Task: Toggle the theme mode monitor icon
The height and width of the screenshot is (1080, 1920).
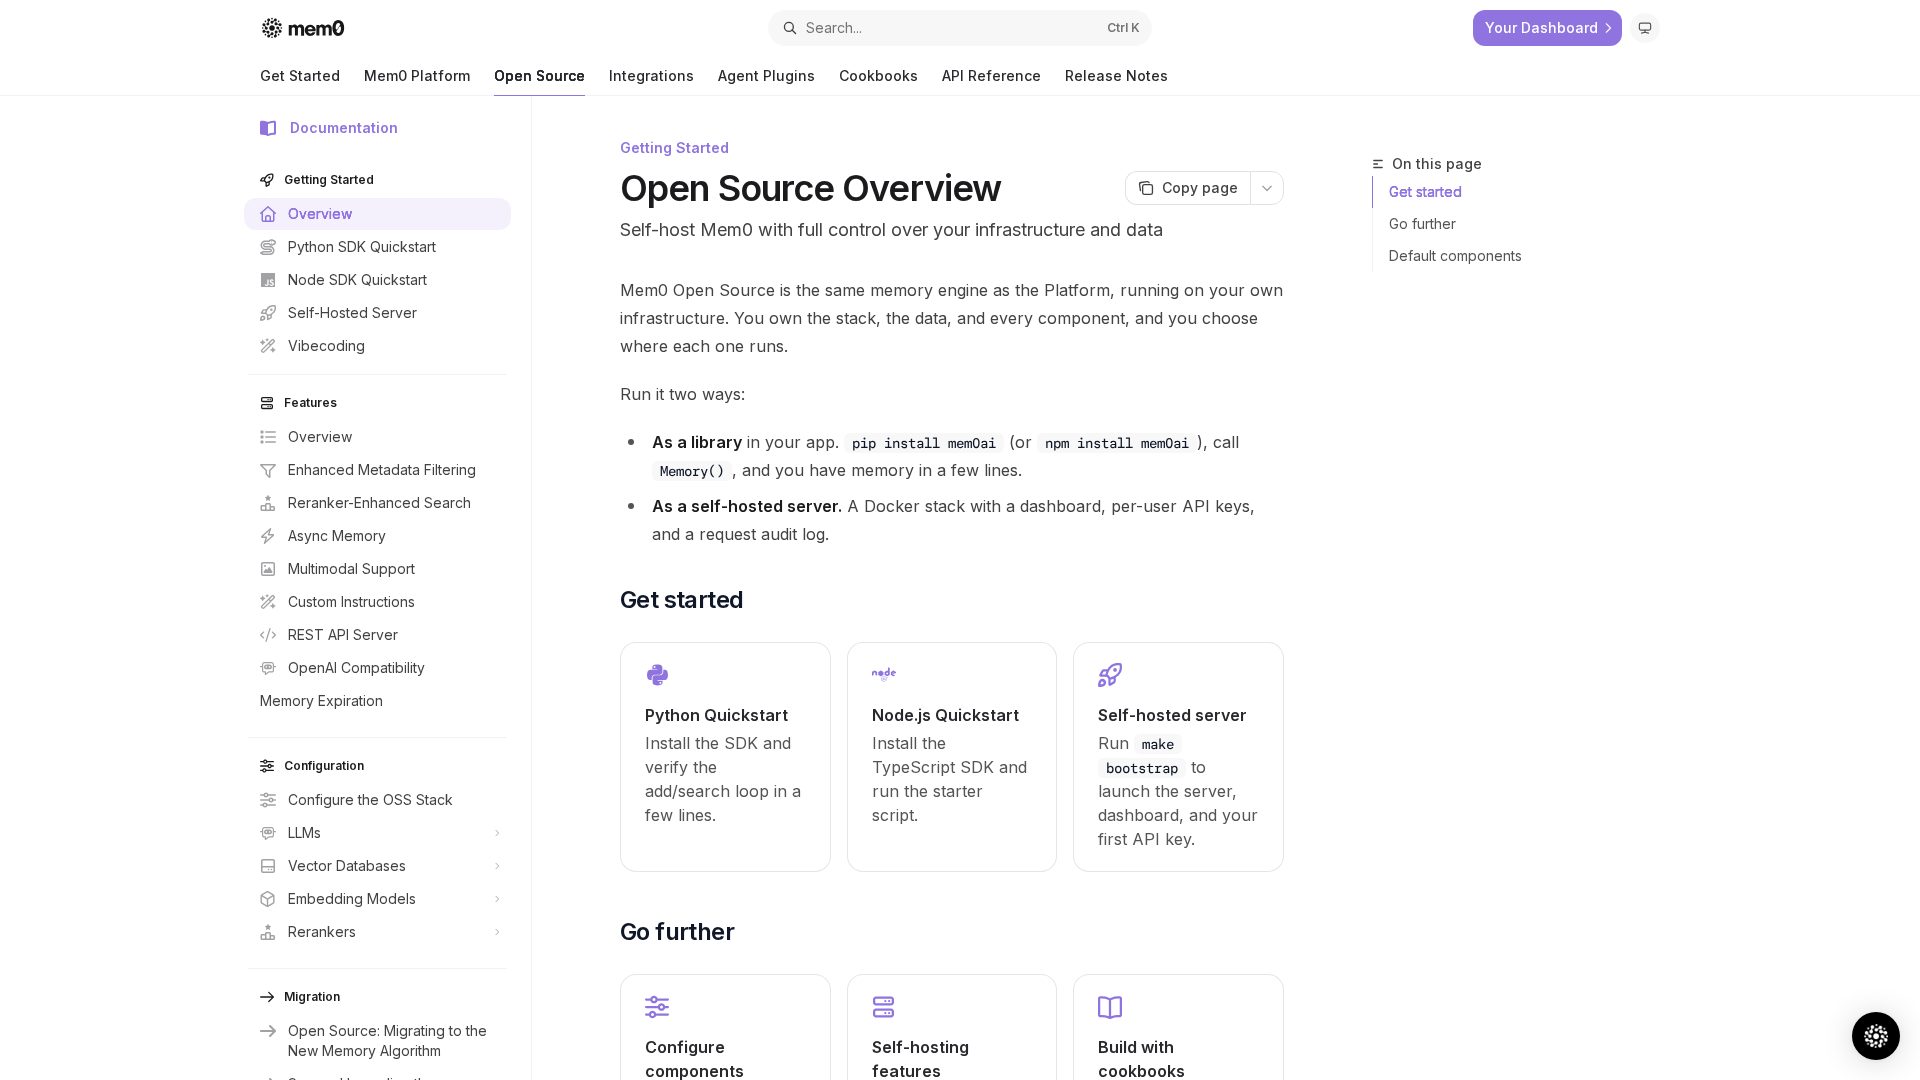Action: click(x=1645, y=28)
